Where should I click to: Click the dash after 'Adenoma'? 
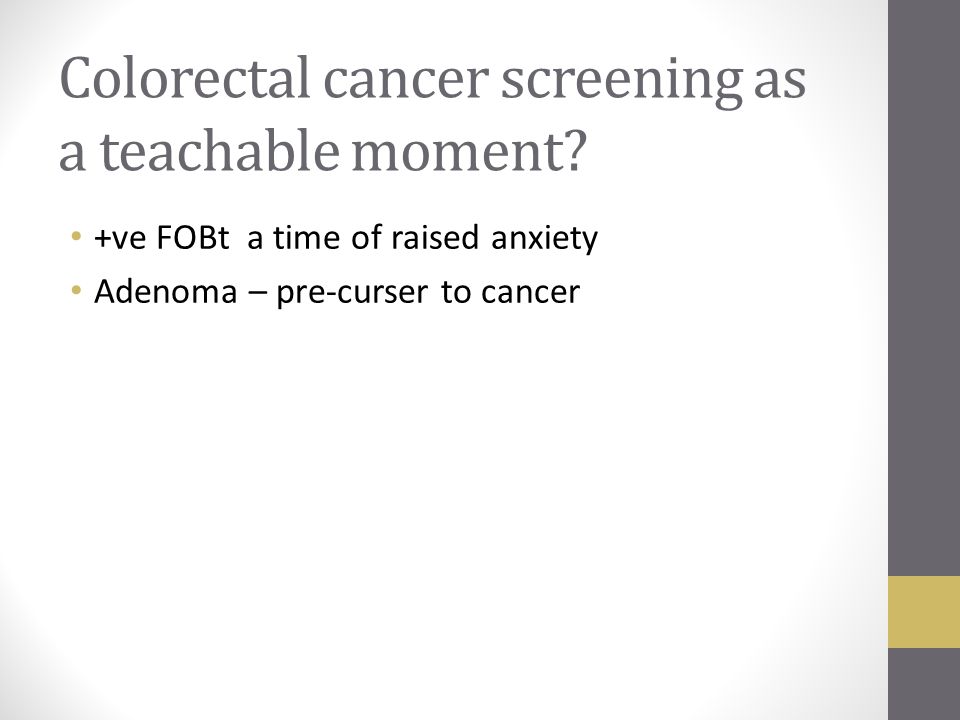click(257, 293)
